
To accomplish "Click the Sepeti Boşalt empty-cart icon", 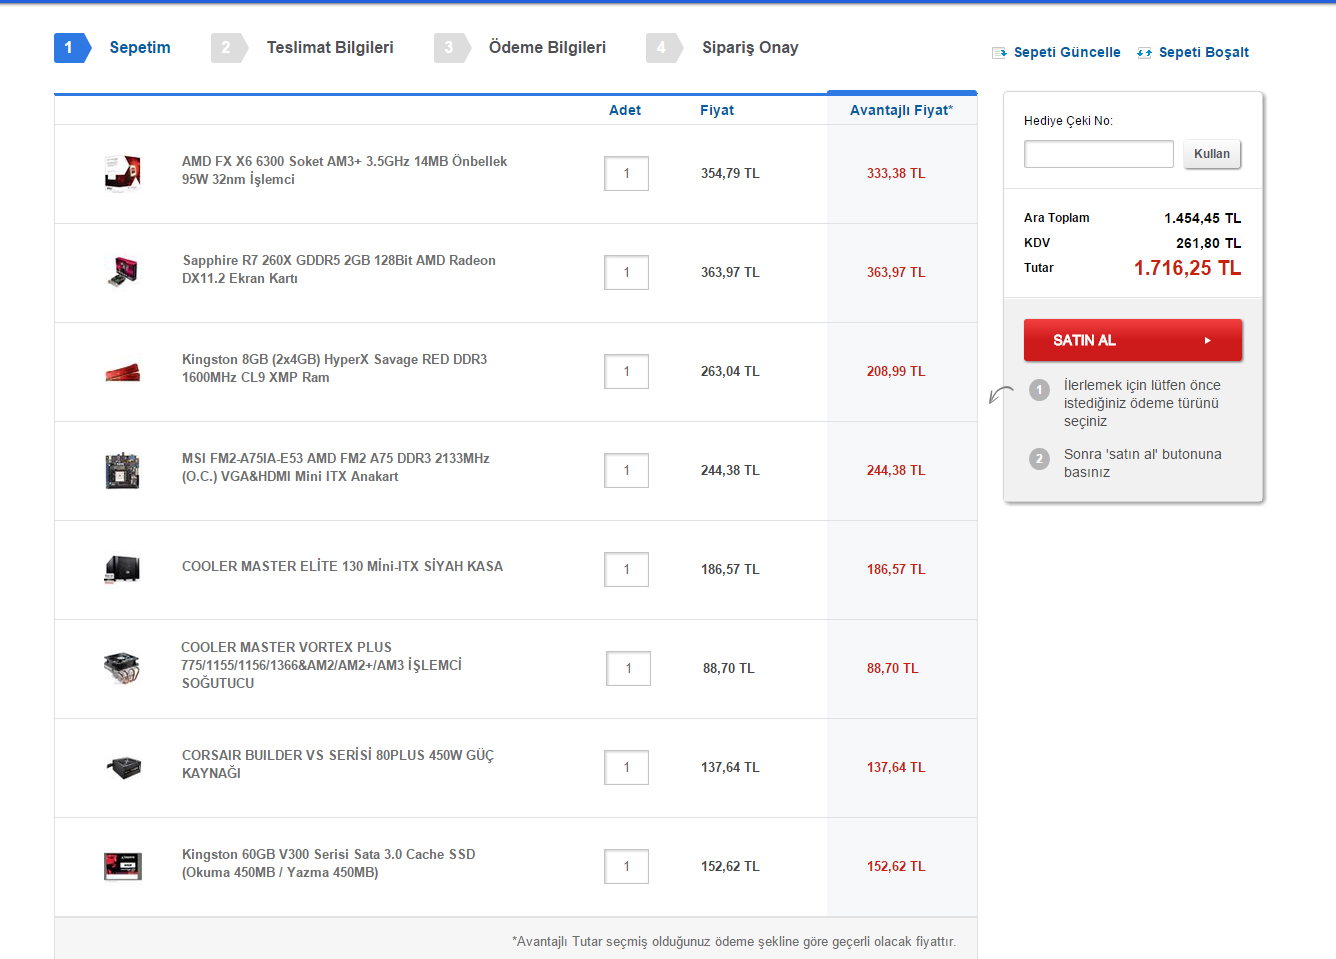I will click(1144, 53).
